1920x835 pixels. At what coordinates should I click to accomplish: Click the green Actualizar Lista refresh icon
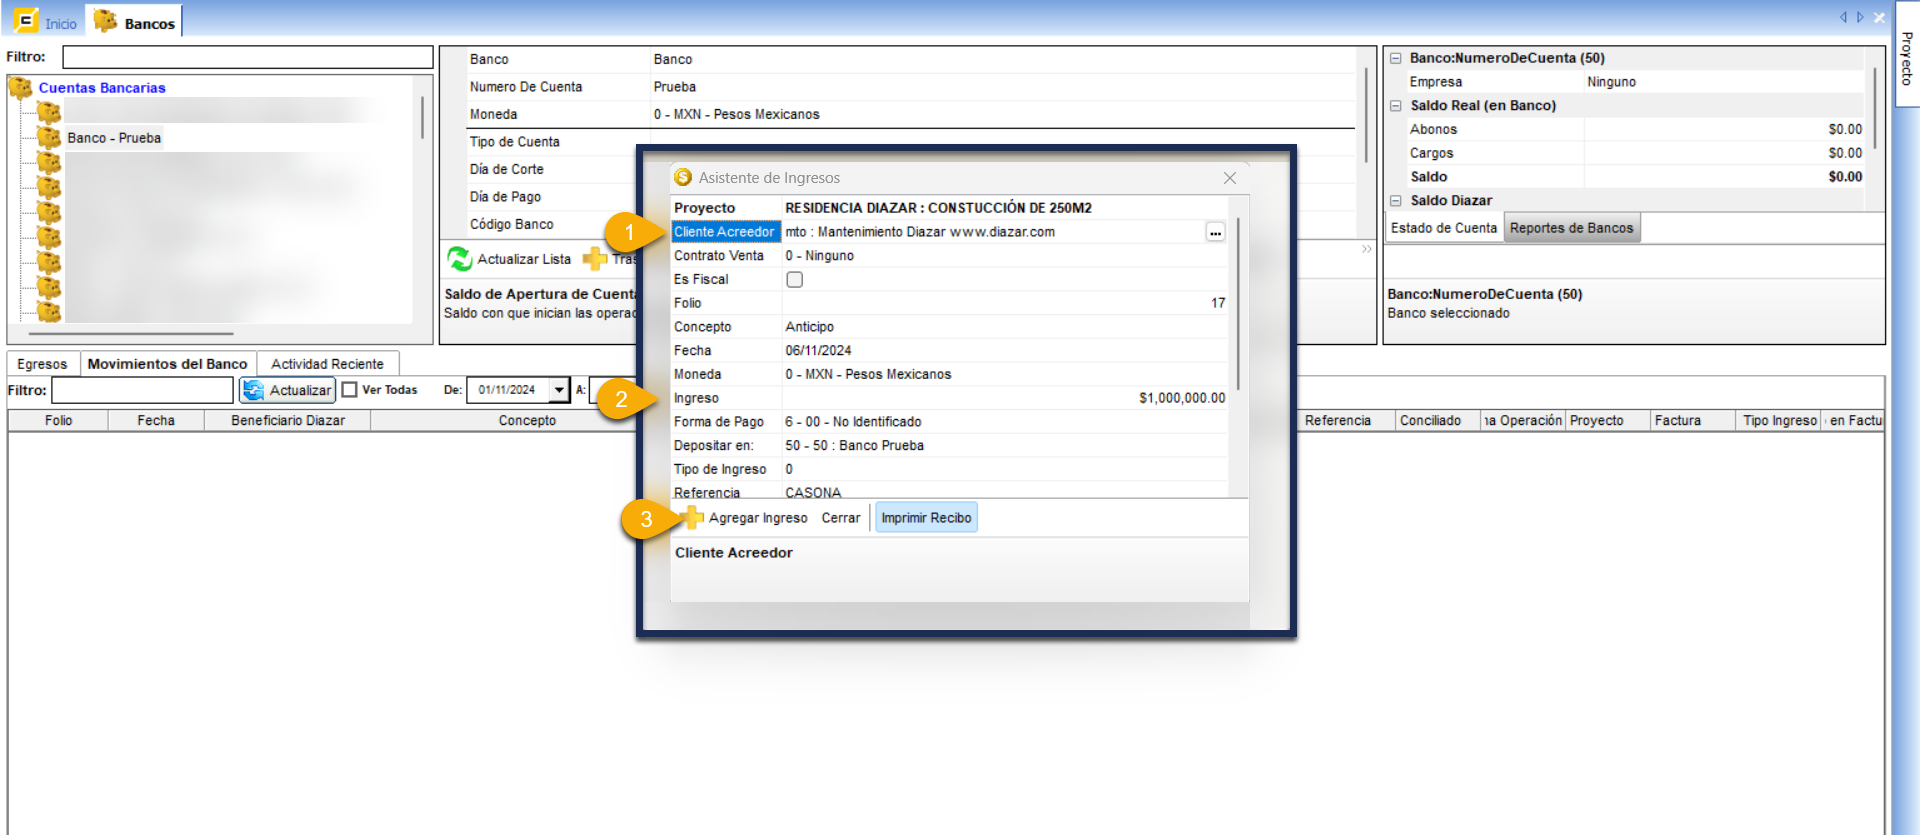coord(459,259)
